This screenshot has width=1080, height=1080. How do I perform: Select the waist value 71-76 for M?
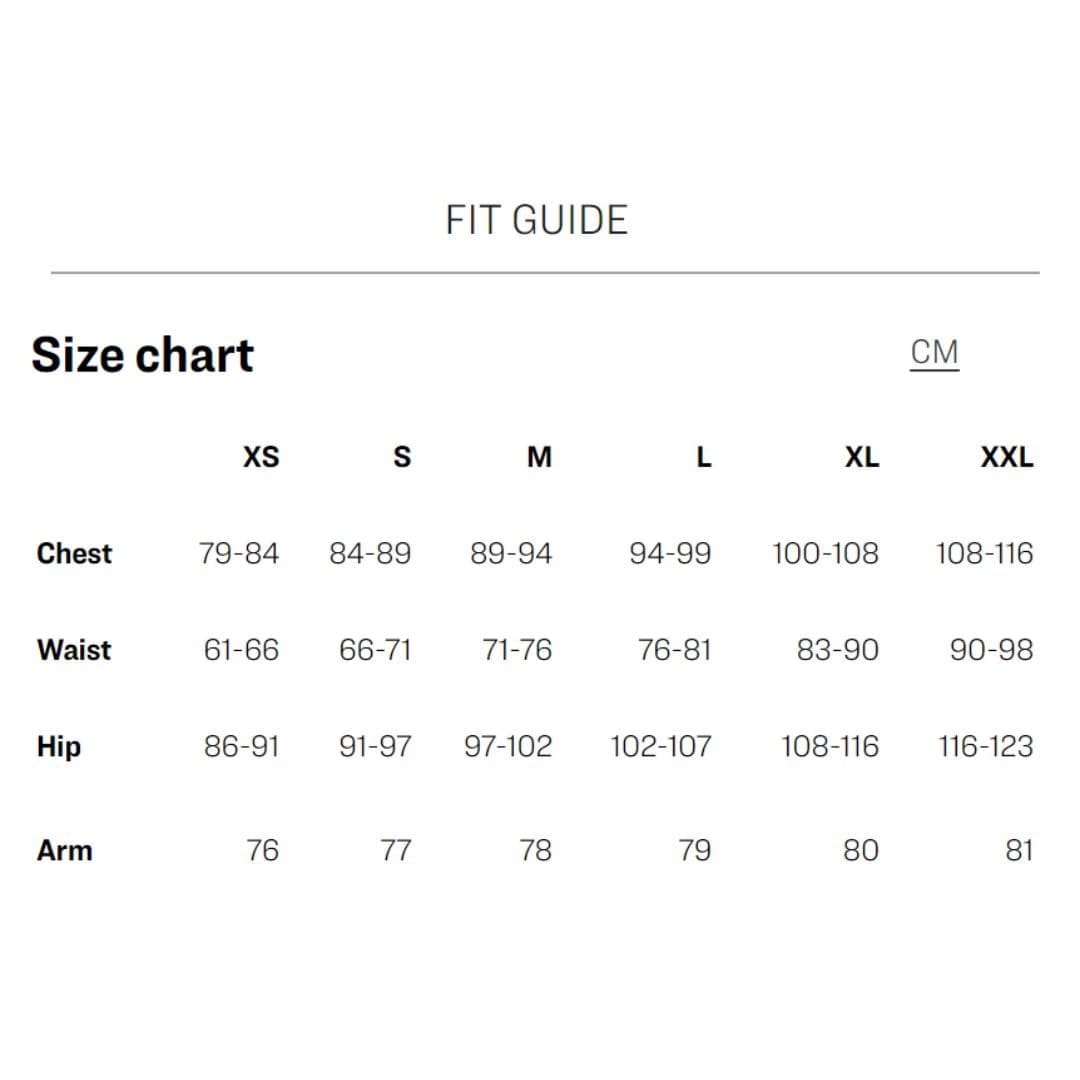[516, 650]
